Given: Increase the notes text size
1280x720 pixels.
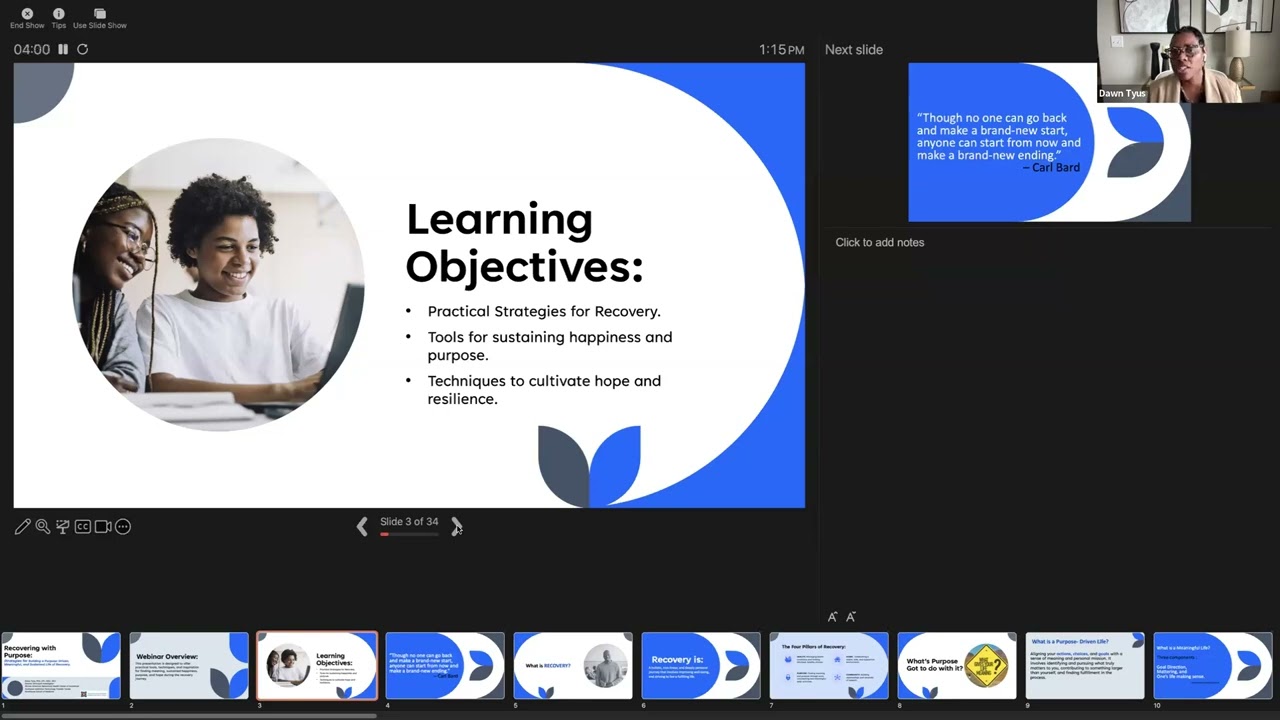Looking at the screenshot, I should point(832,617).
